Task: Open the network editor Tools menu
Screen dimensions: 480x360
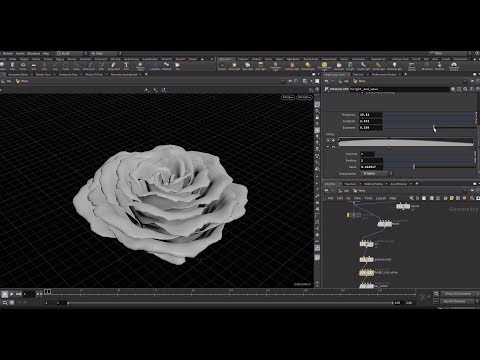Action: [x=368, y=198]
